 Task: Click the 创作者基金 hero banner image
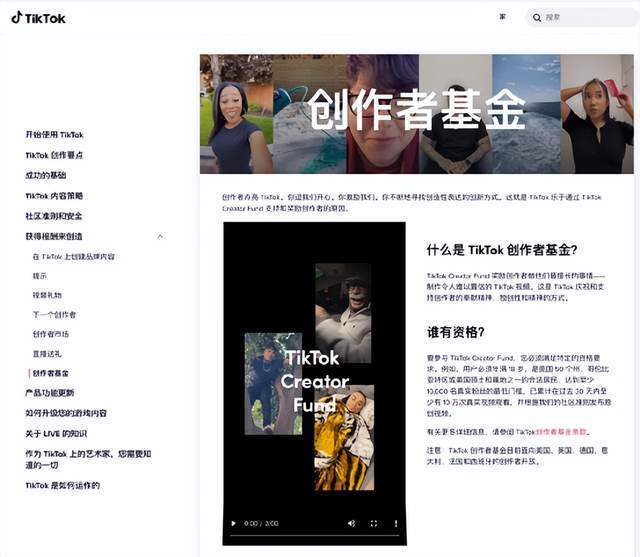tap(417, 114)
